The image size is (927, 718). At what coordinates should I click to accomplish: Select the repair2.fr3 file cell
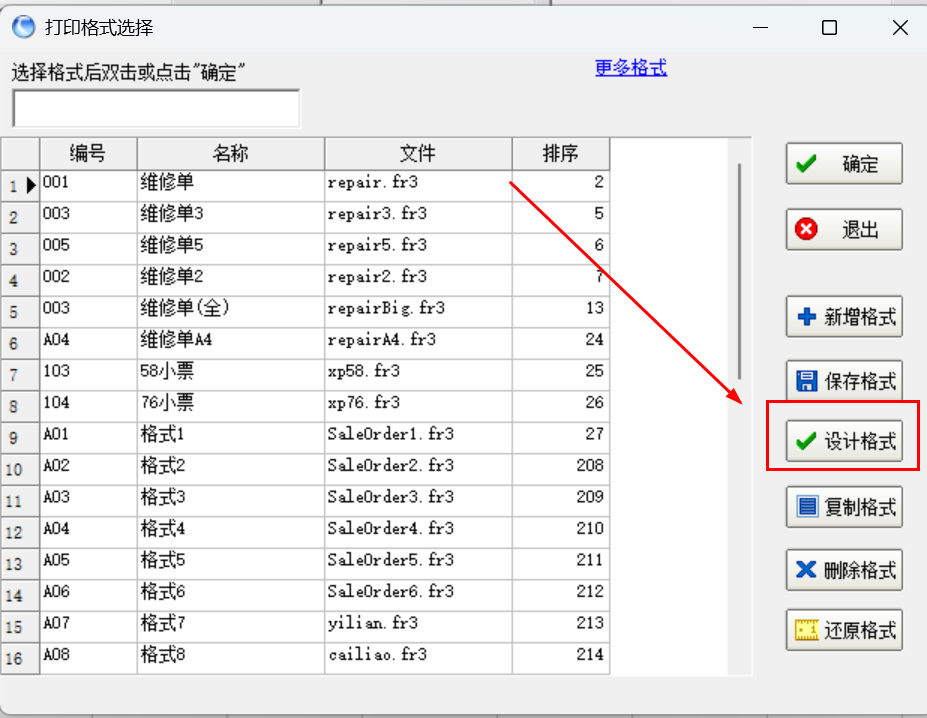click(418, 280)
